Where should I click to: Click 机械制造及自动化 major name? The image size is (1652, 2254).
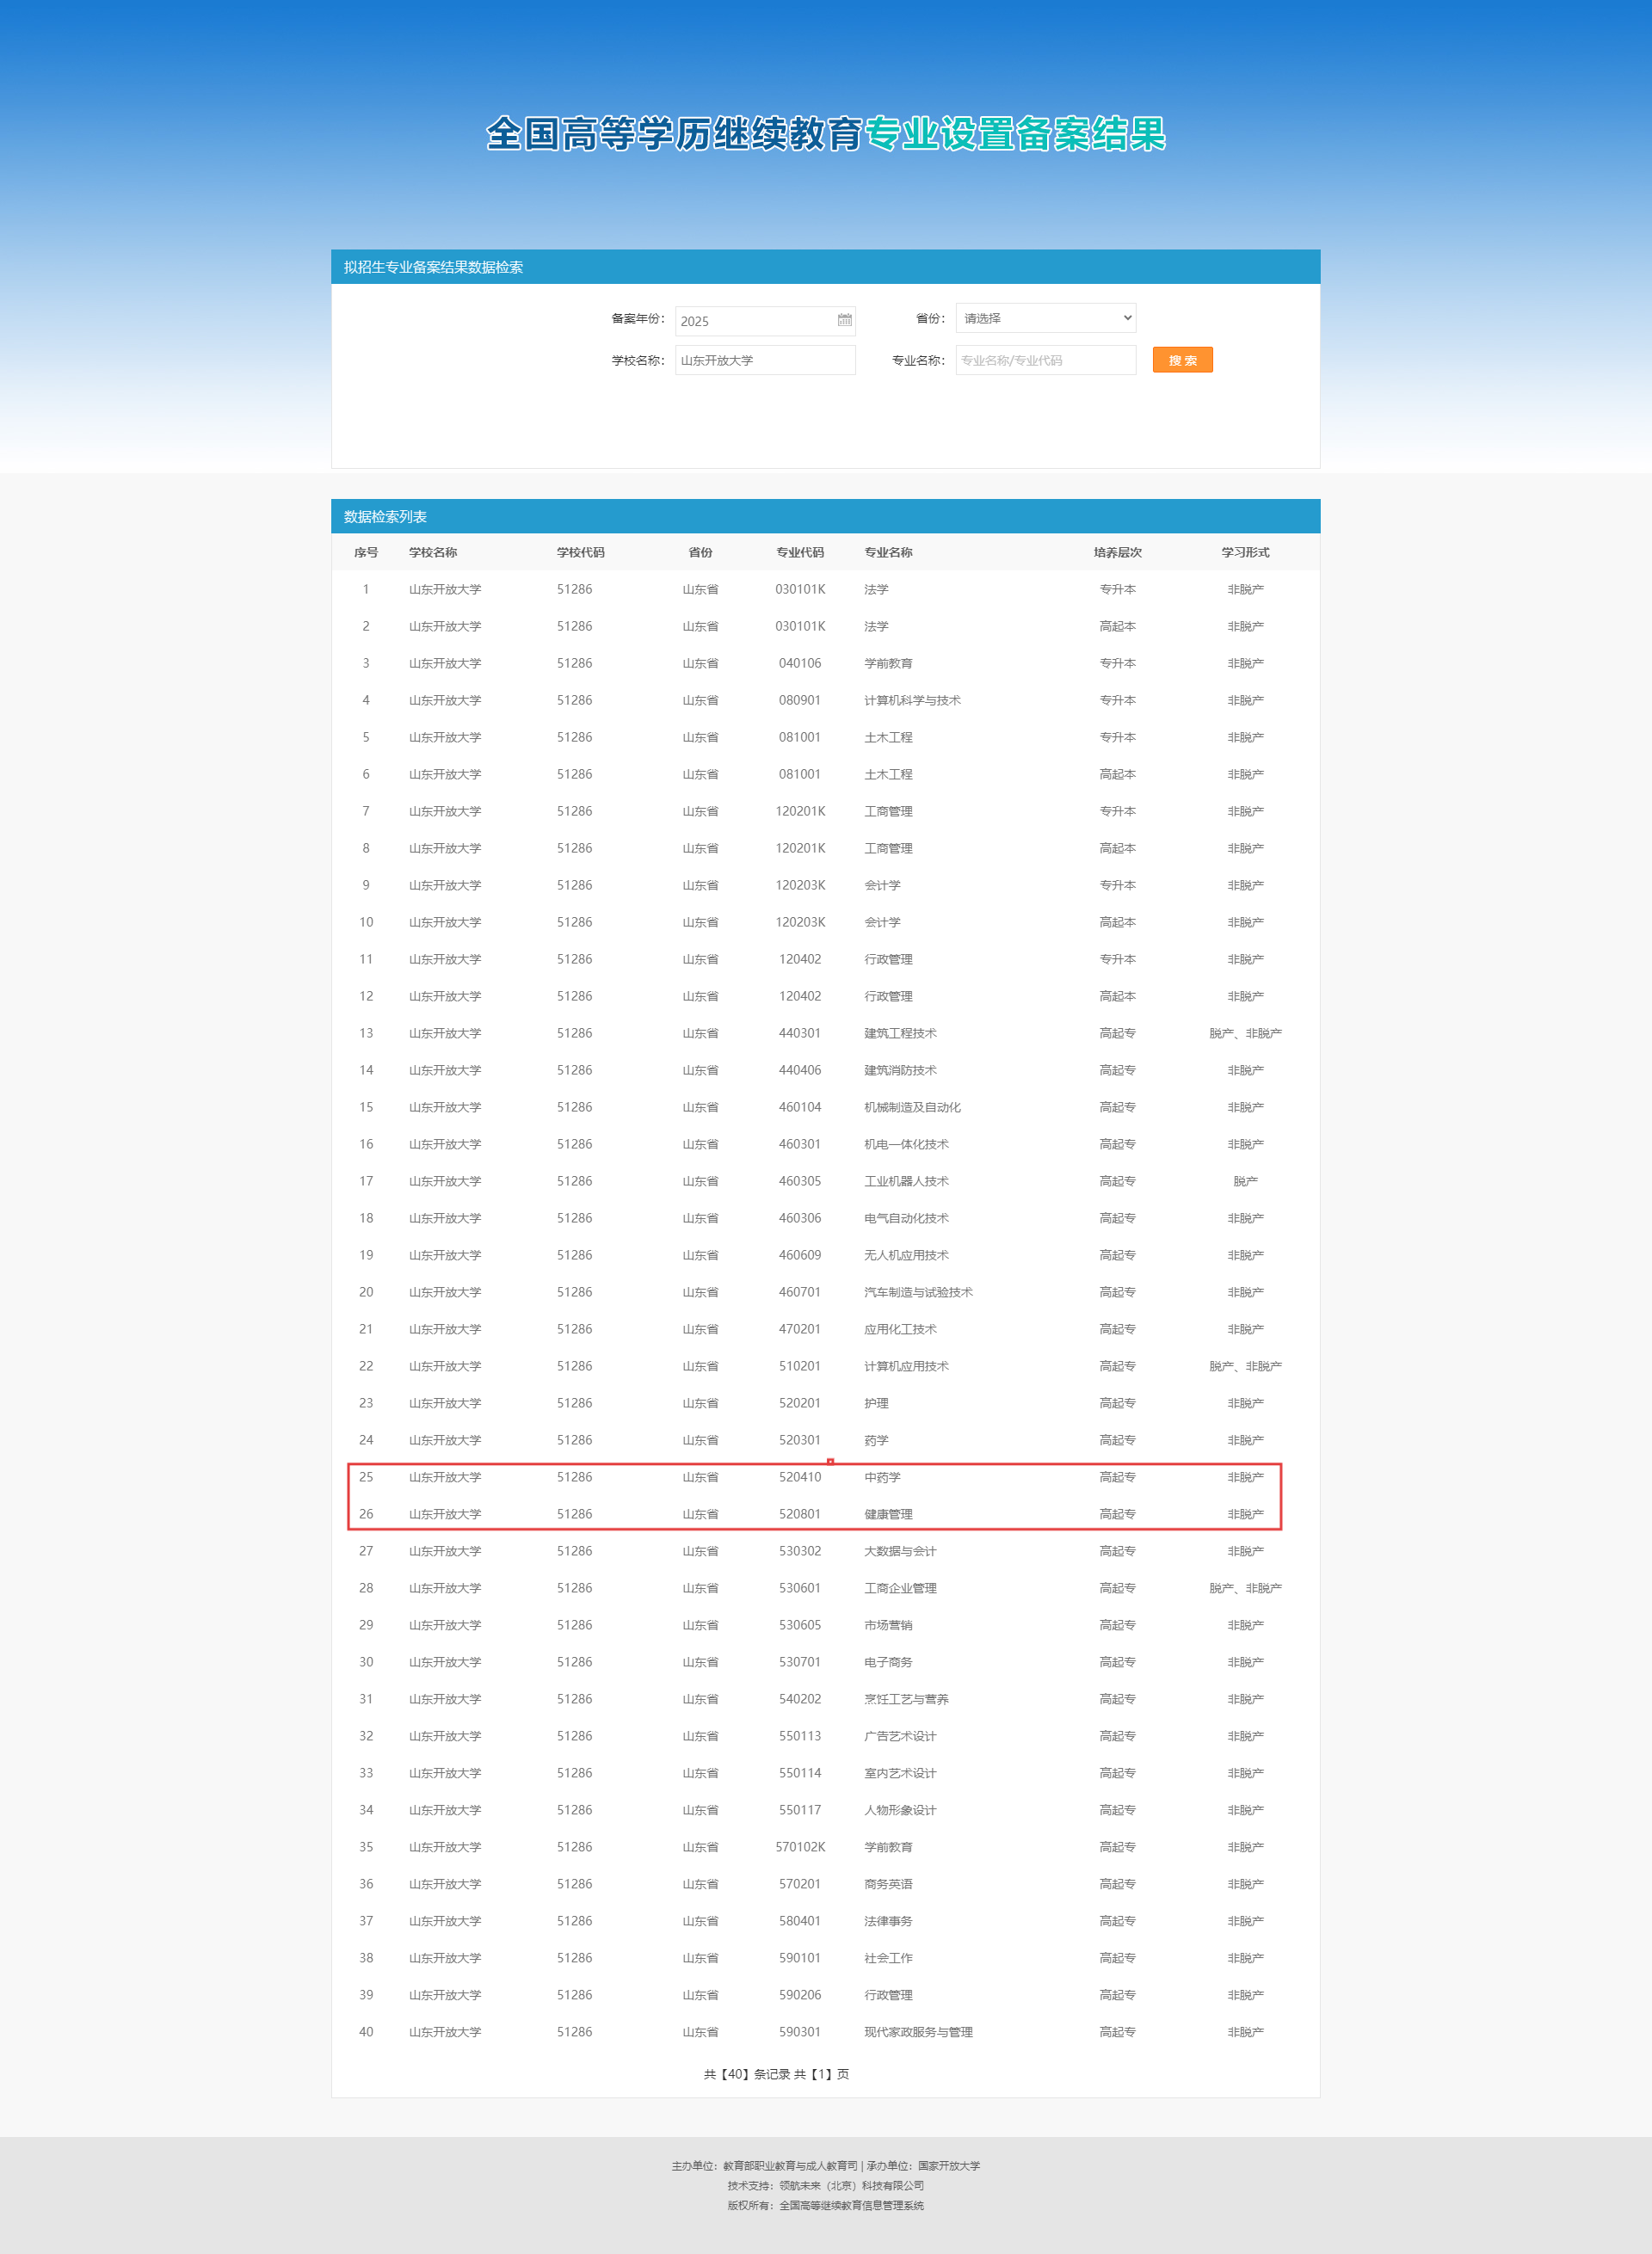pos(912,1107)
